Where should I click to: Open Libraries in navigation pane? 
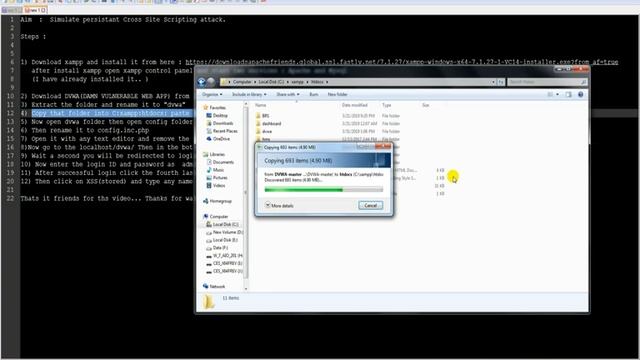214,154
